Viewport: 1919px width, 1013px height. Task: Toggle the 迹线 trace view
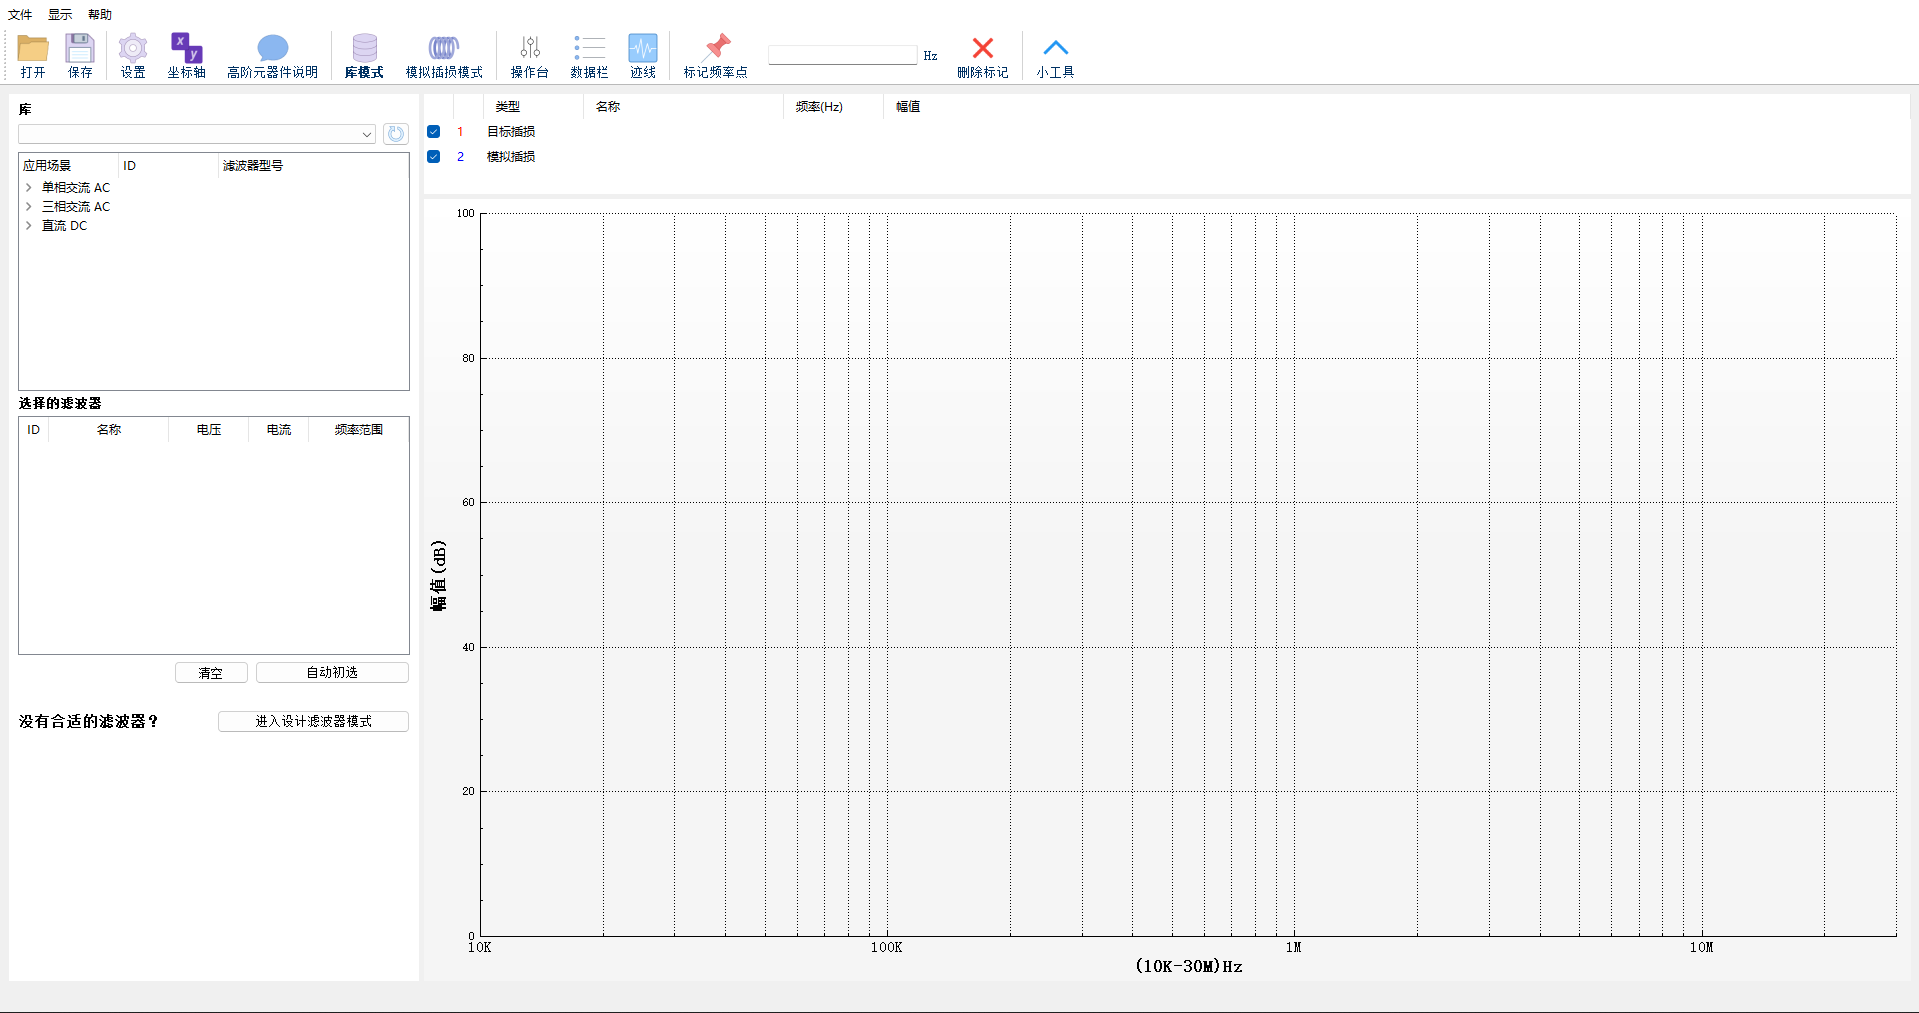click(x=643, y=56)
